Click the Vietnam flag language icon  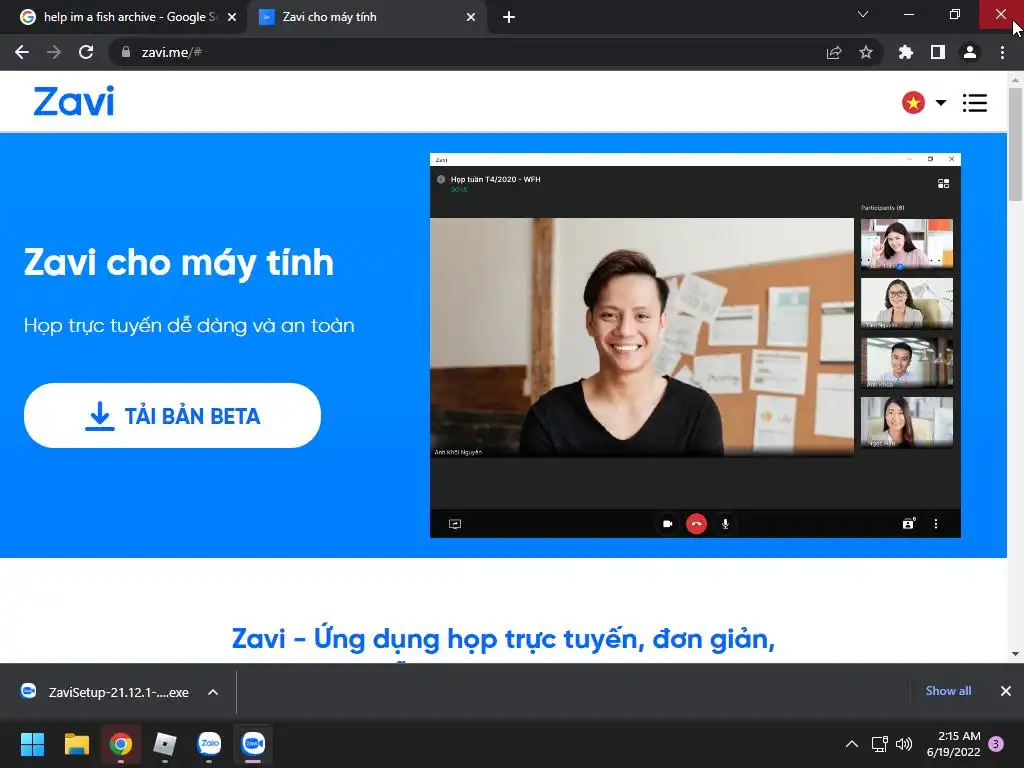point(913,103)
